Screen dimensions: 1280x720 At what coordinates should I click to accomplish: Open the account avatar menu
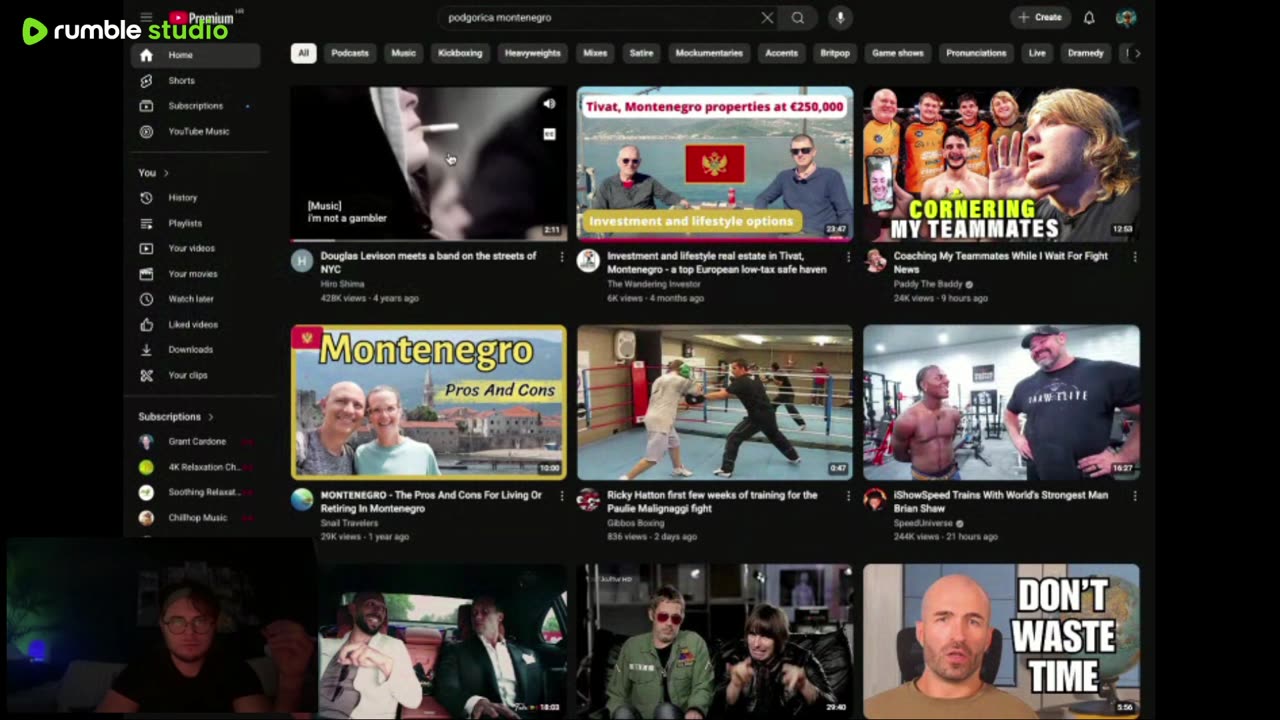1126,17
